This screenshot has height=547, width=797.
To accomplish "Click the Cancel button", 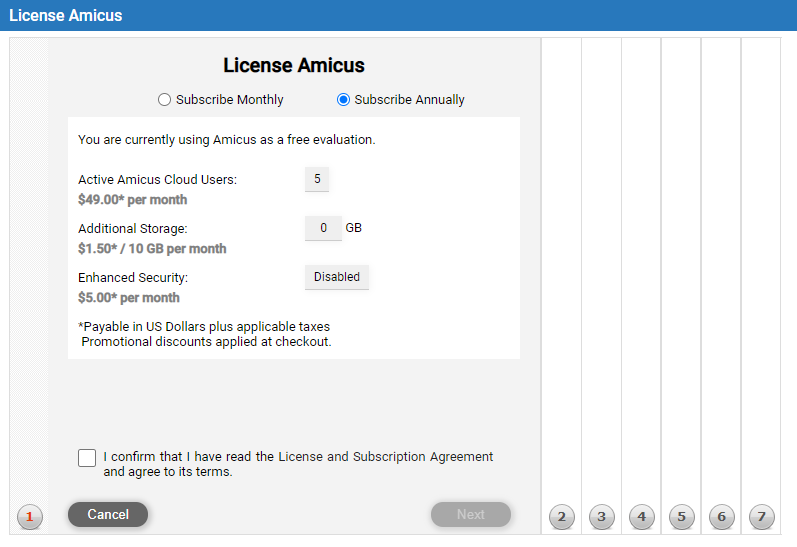I will (x=108, y=514).
